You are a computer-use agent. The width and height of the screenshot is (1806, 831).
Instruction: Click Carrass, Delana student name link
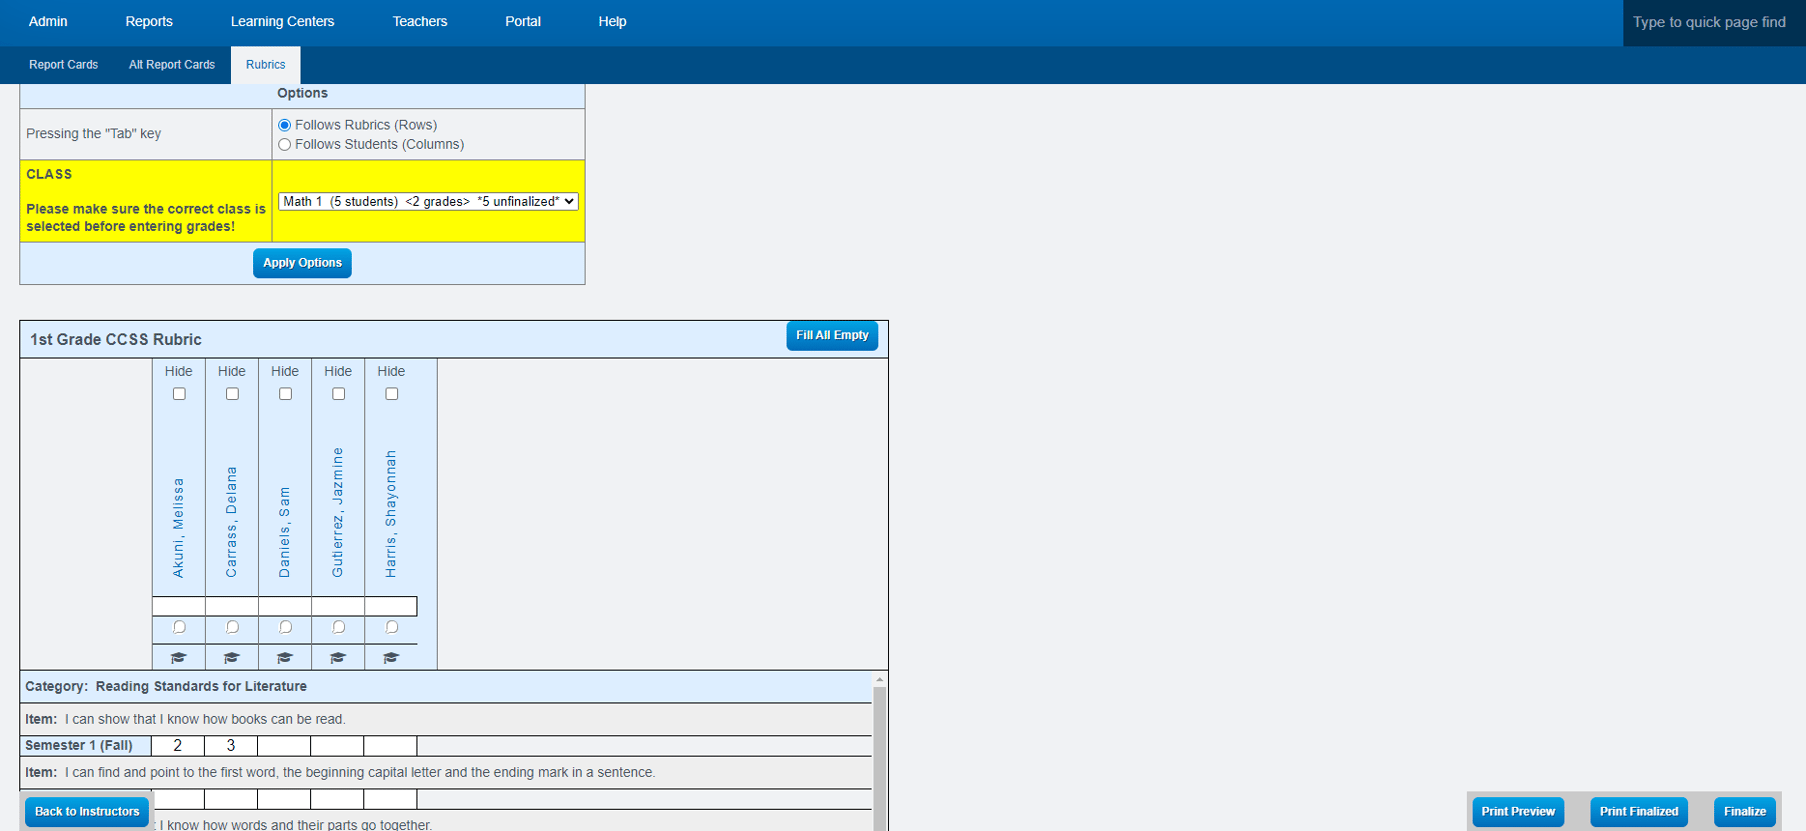click(232, 521)
